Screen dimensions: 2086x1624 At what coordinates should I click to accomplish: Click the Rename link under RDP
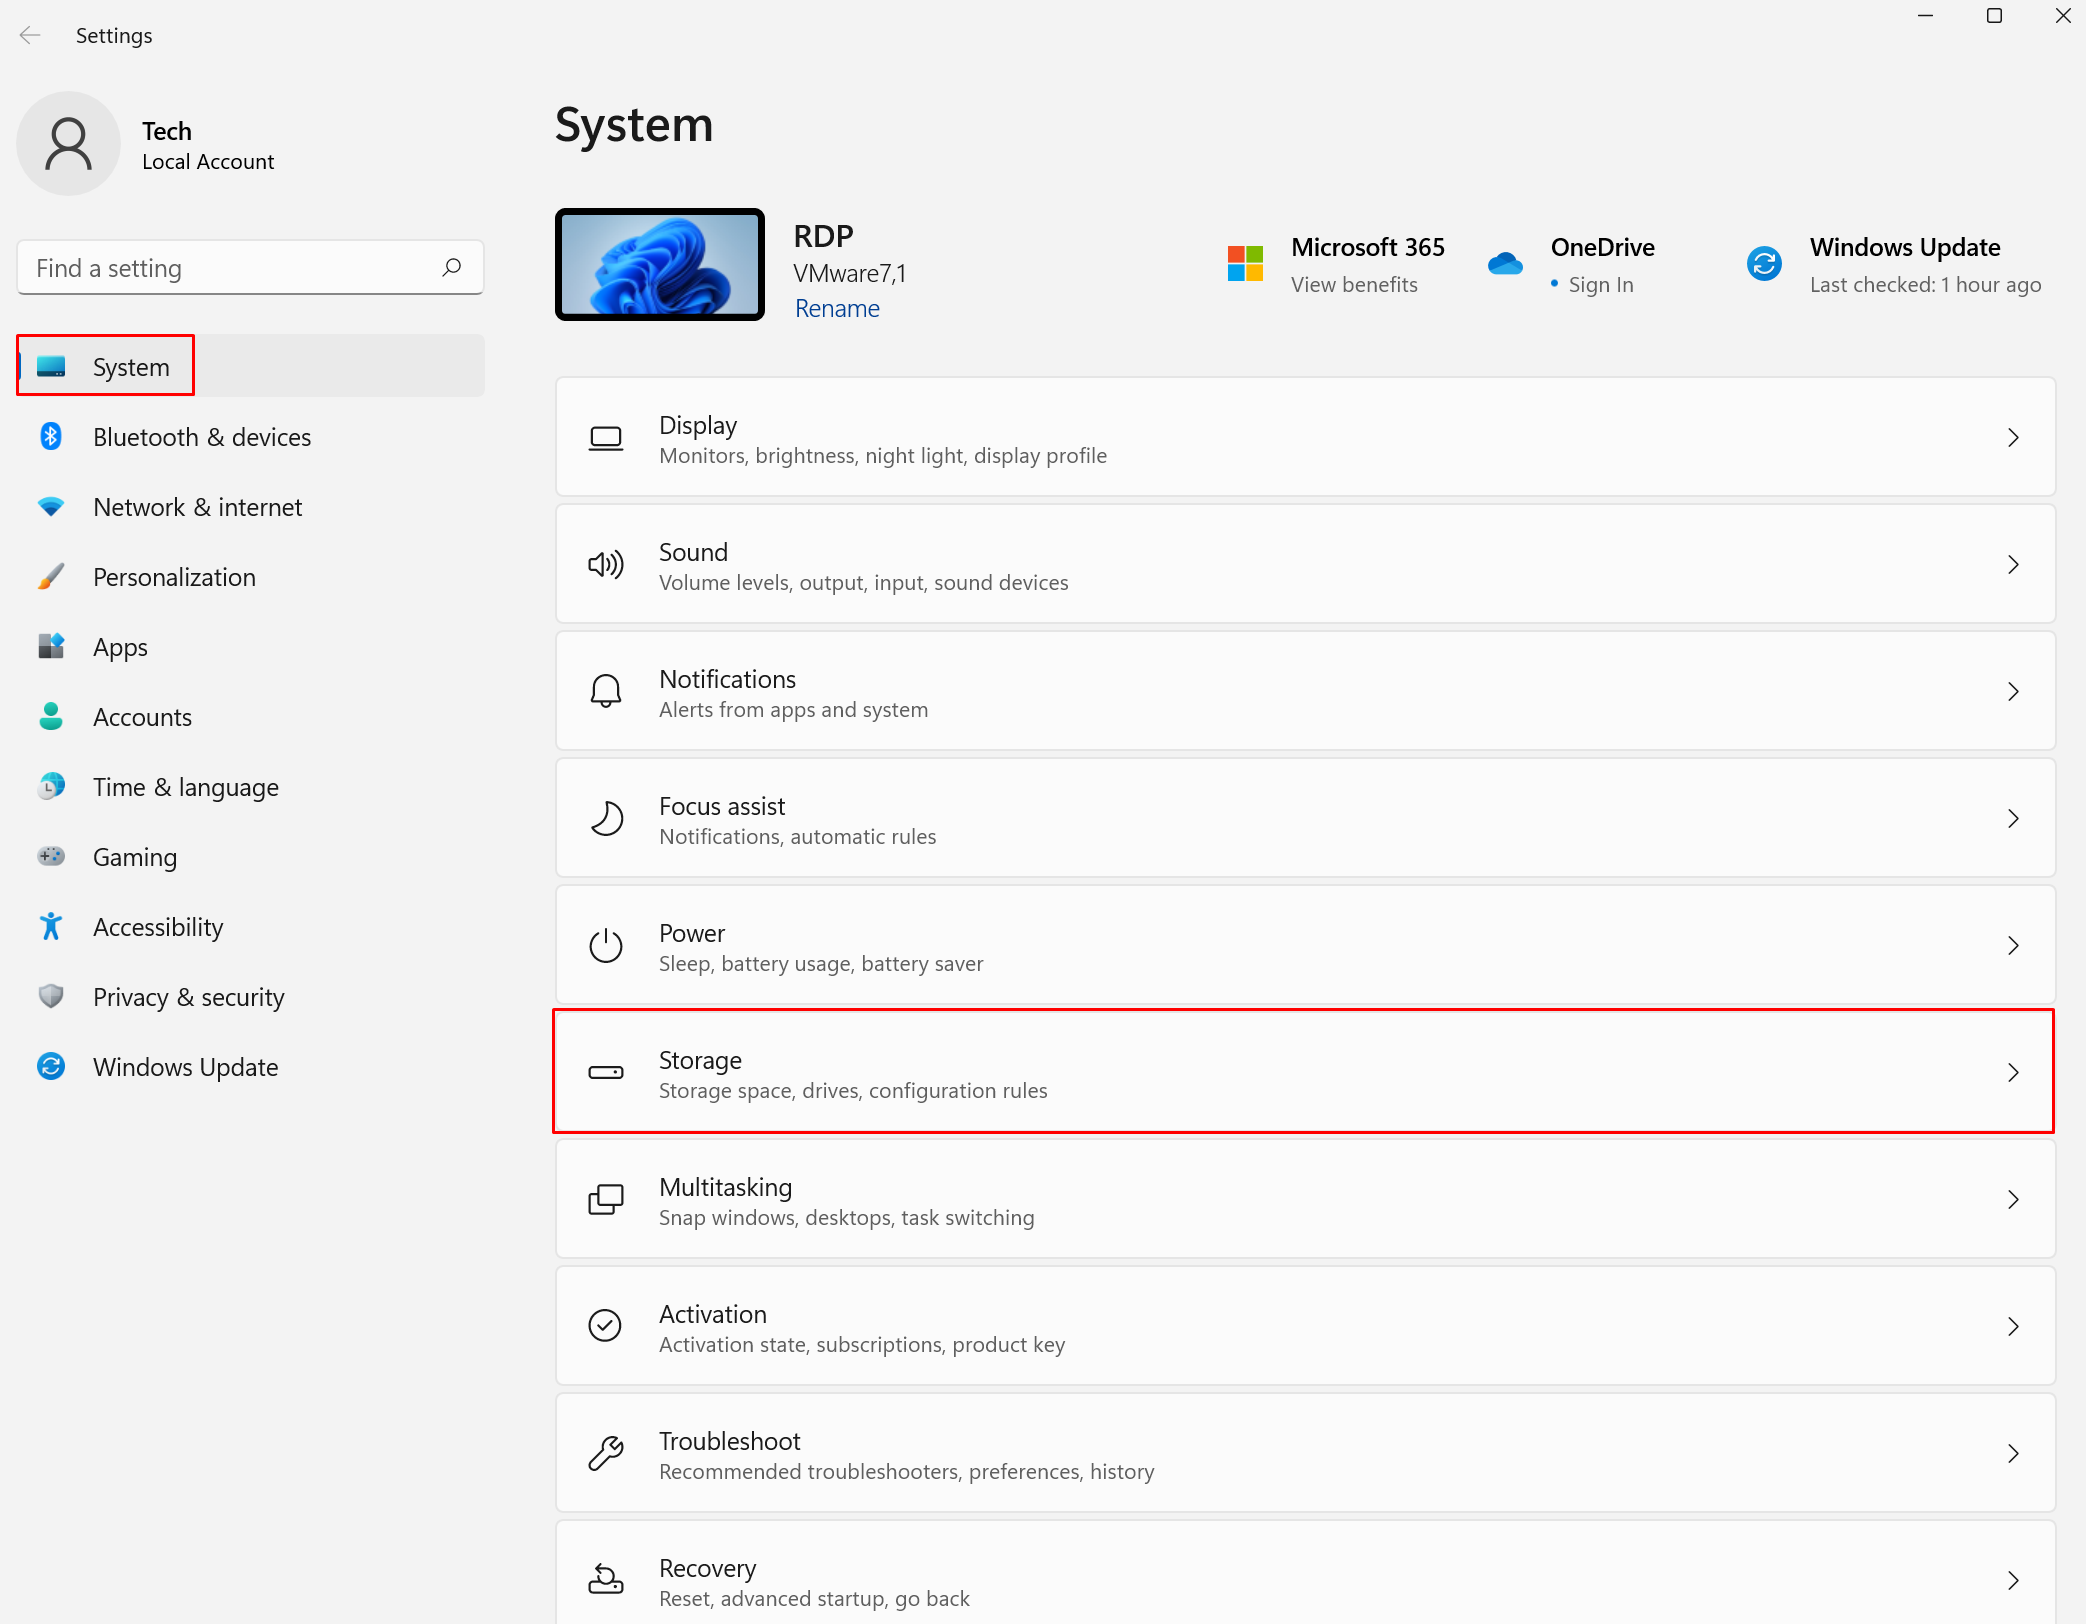pos(836,308)
